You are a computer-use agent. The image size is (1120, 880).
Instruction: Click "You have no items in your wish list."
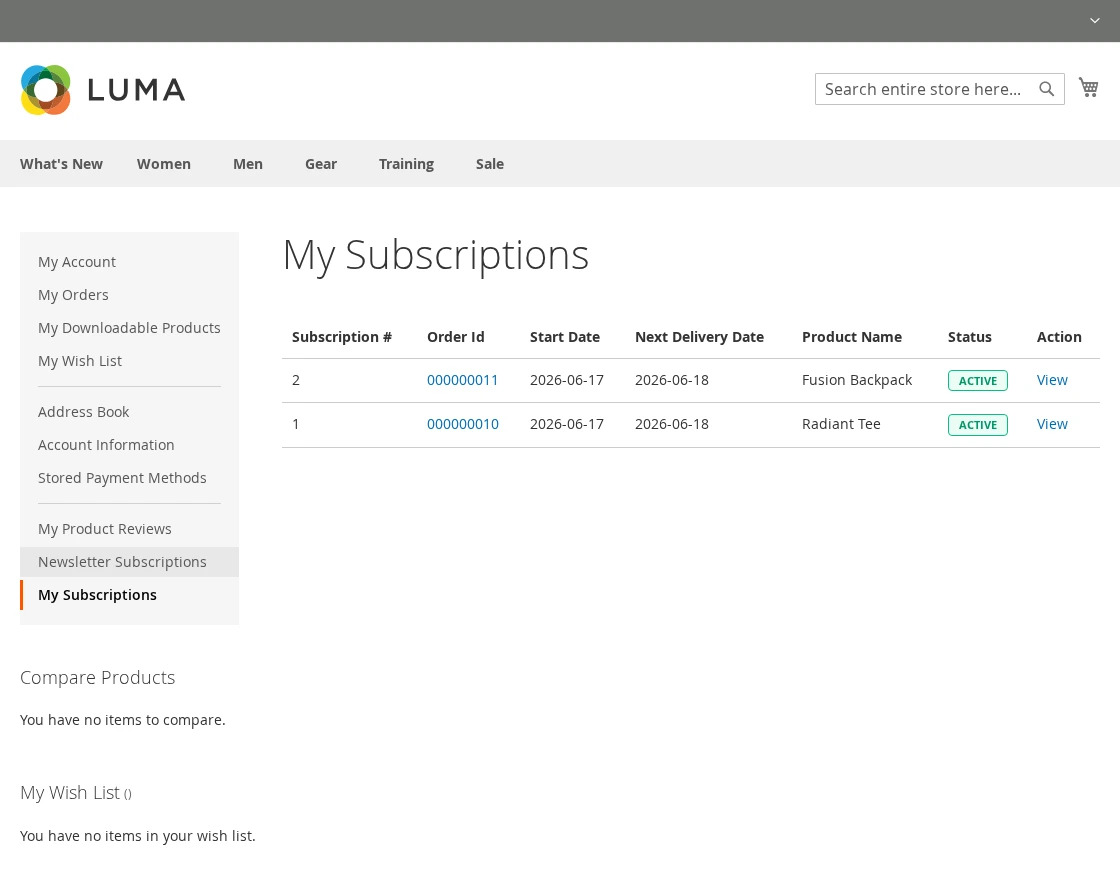[137, 836]
